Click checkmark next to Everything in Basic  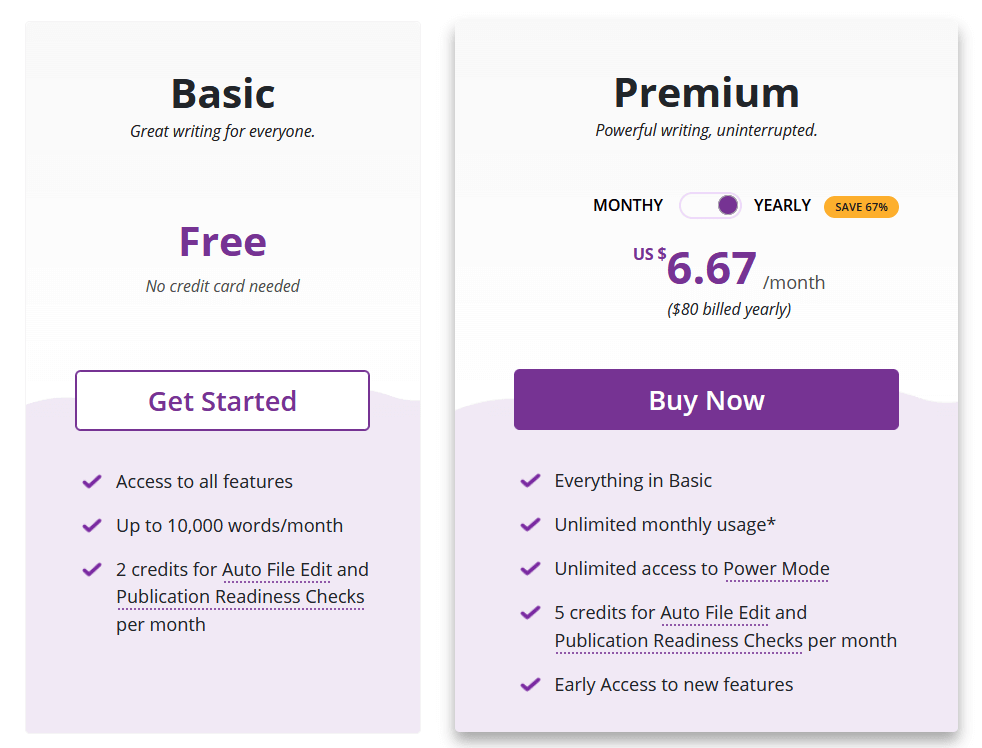pos(530,481)
